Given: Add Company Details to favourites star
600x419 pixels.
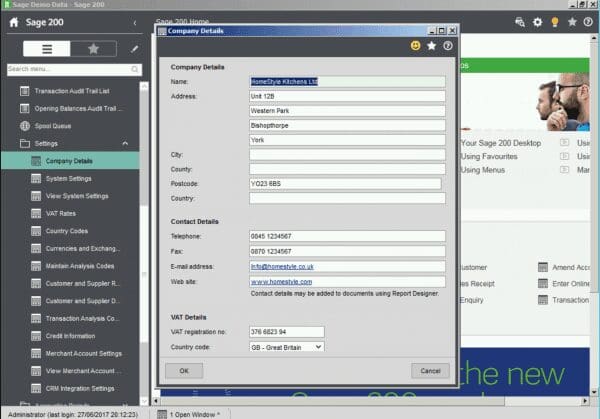Looking at the screenshot, I should (x=432, y=46).
